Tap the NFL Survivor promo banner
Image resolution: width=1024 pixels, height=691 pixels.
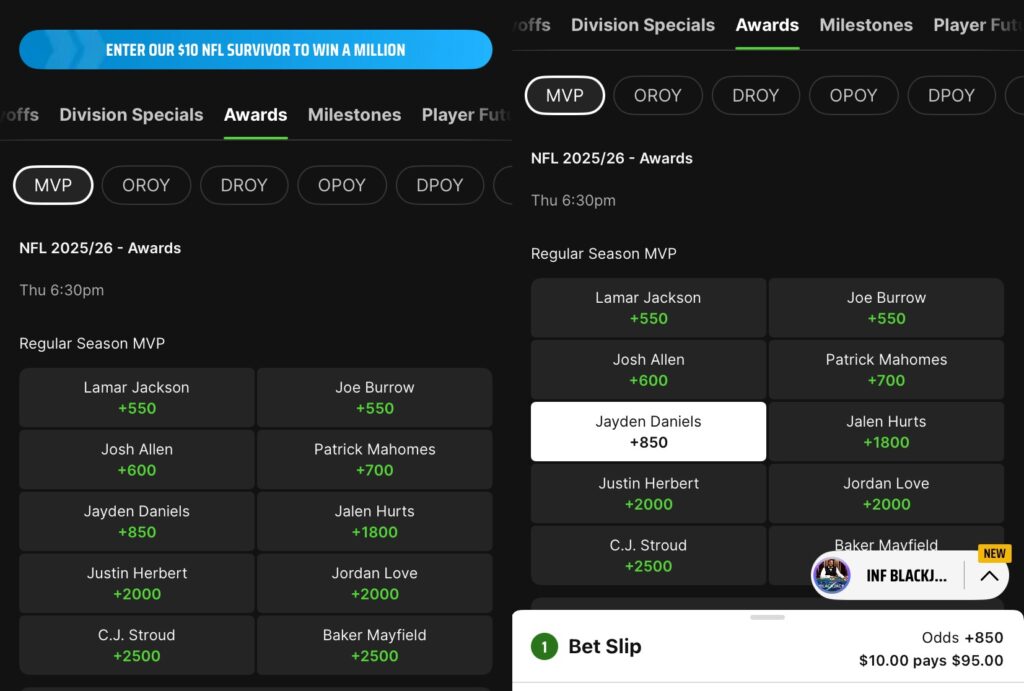(255, 50)
